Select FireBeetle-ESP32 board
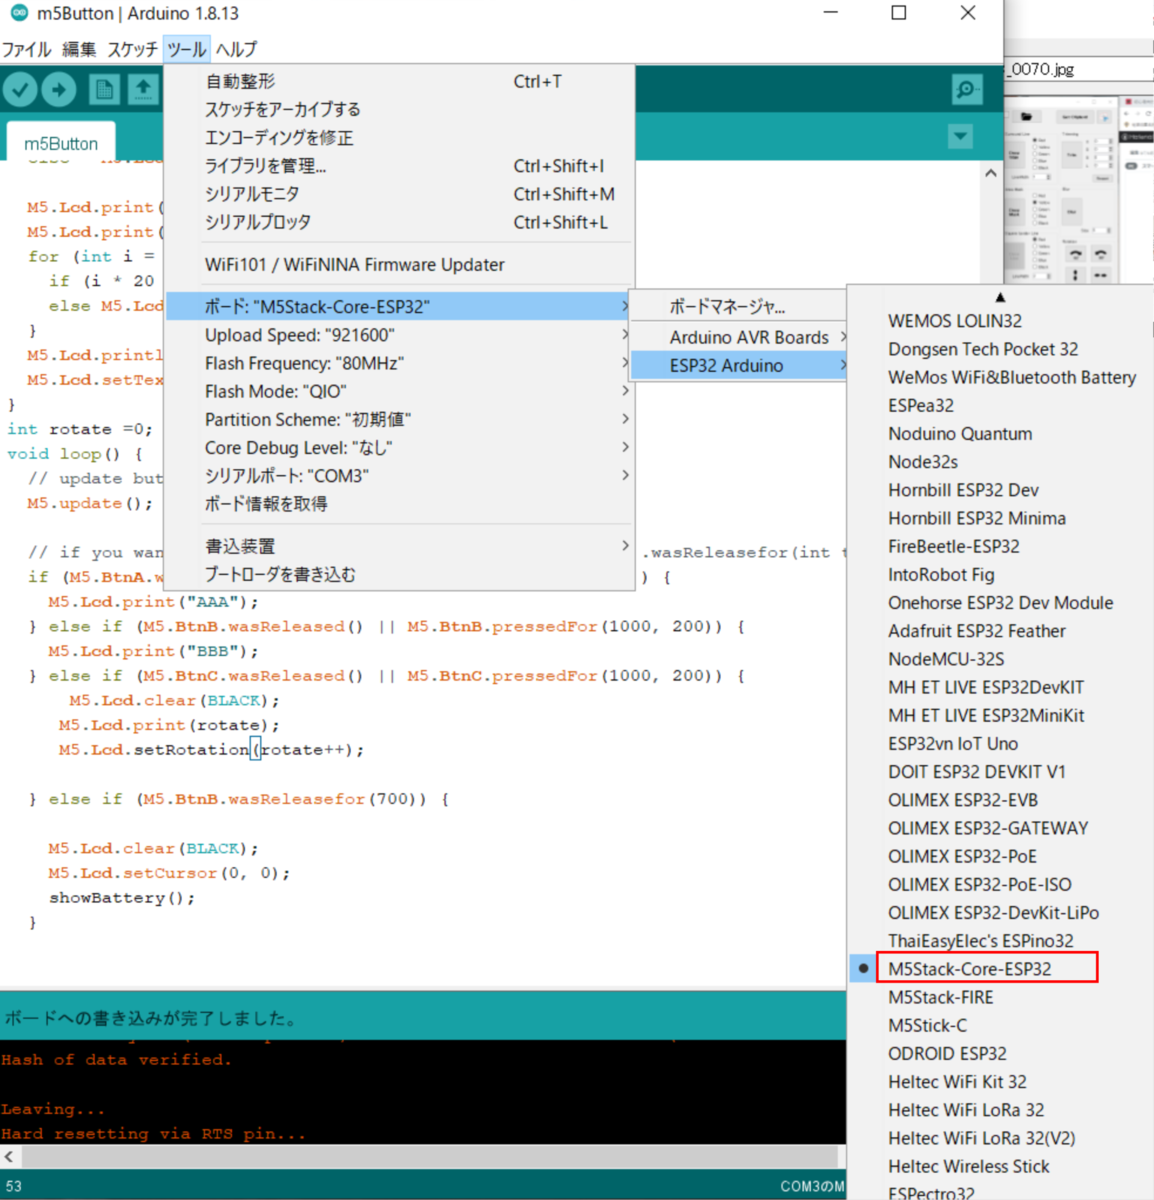This screenshot has height=1200, width=1154. coord(1000,546)
